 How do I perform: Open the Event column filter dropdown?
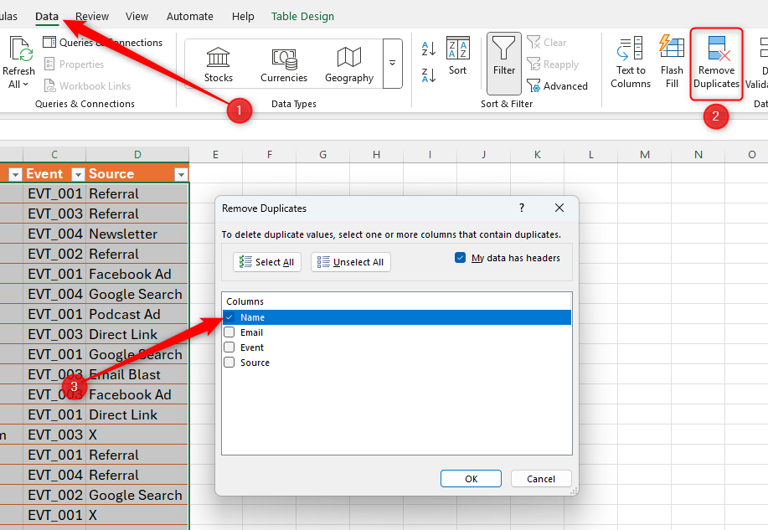[78, 174]
